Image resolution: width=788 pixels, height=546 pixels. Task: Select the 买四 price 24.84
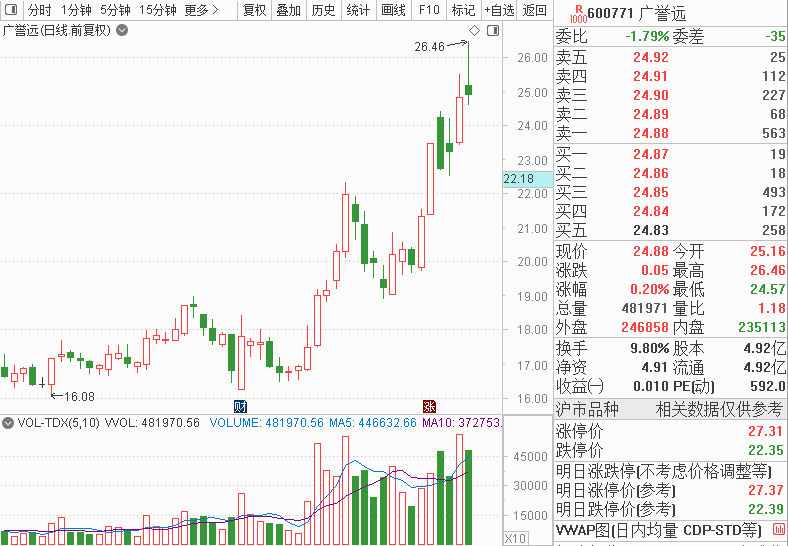coord(651,212)
